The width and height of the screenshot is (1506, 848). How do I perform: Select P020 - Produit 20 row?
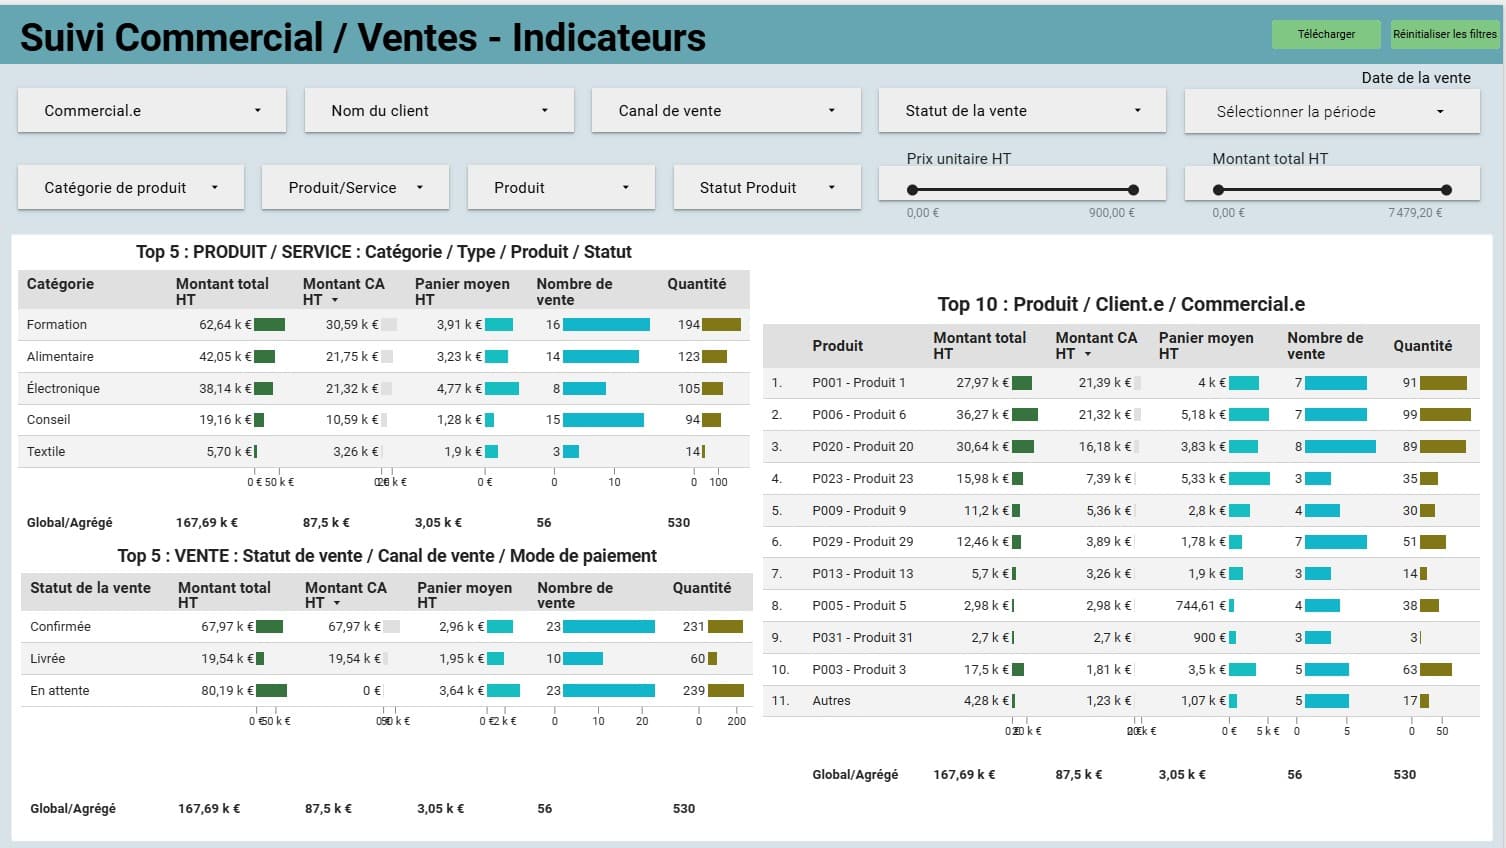[x=1121, y=447]
